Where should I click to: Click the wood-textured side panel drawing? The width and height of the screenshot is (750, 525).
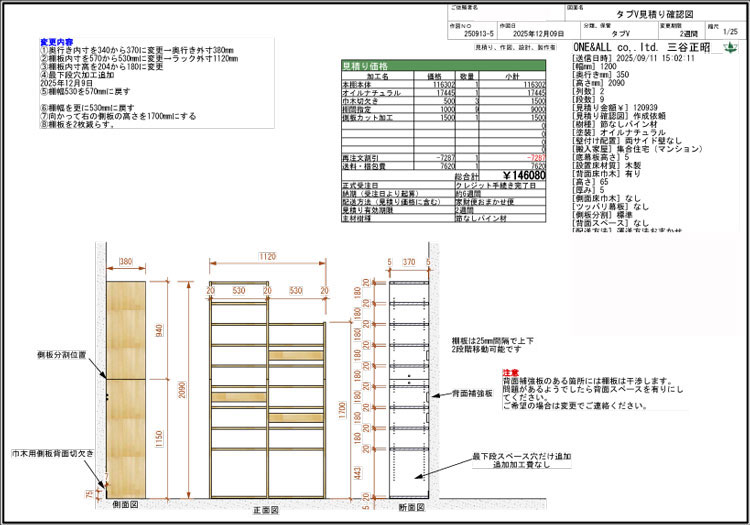(126, 390)
